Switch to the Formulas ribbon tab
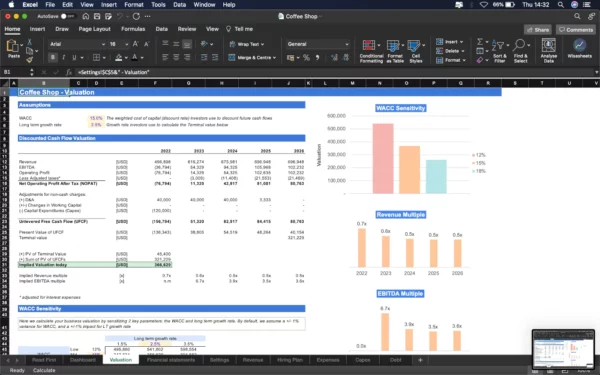 click(133, 29)
